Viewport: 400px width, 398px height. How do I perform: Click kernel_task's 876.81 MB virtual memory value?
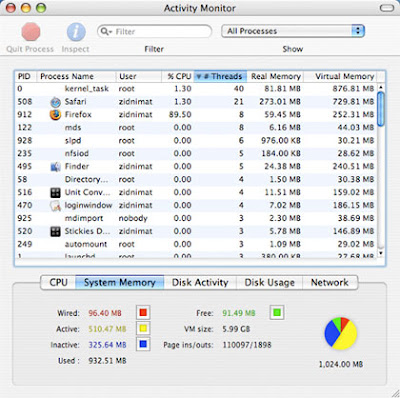click(353, 89)
